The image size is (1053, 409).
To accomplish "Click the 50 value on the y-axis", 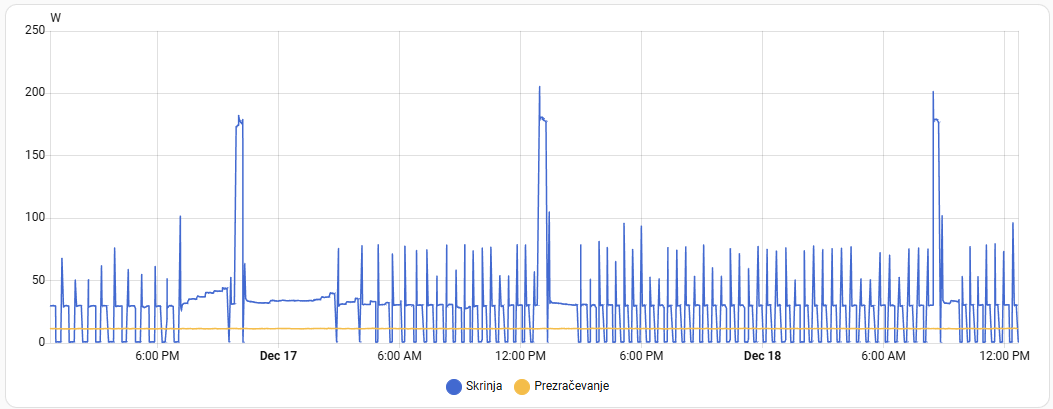I will (x=39, y=280).
